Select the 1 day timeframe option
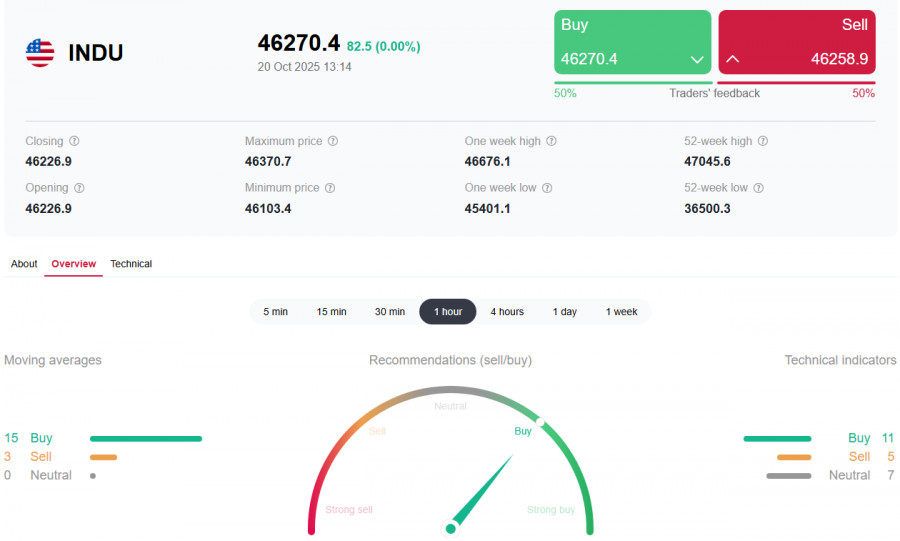Image resolution: width=900 pixels, height=541 pixels. tap(564, 312)
